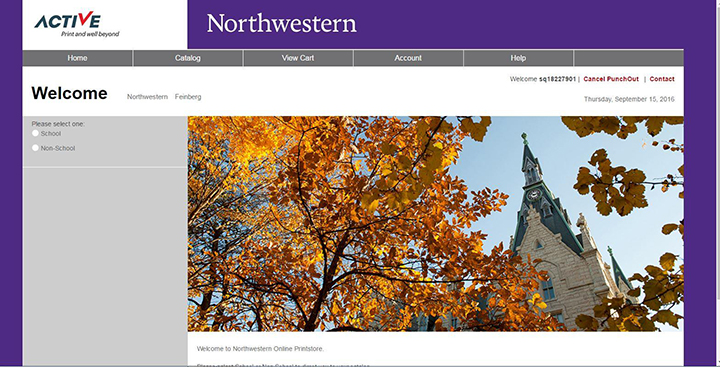This screenshot has width=720, height=367.
Task: Click the large Welcome heading
Action: coord(69,93)
